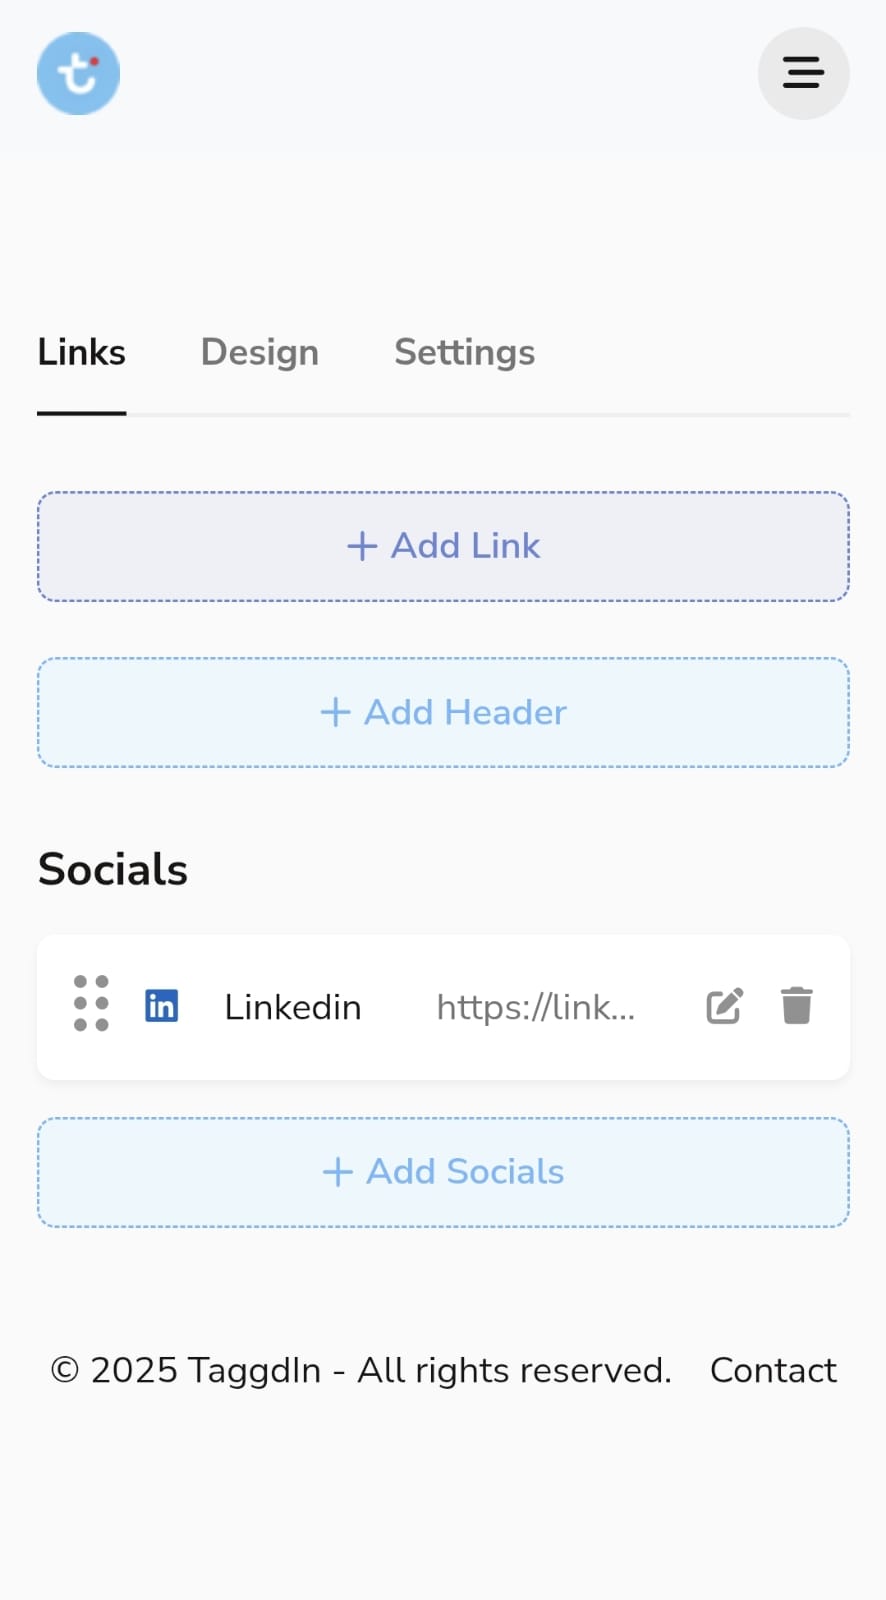The image size is (886, 1600).
Task: Click the Add Header button text
Action: click(465, 713)
